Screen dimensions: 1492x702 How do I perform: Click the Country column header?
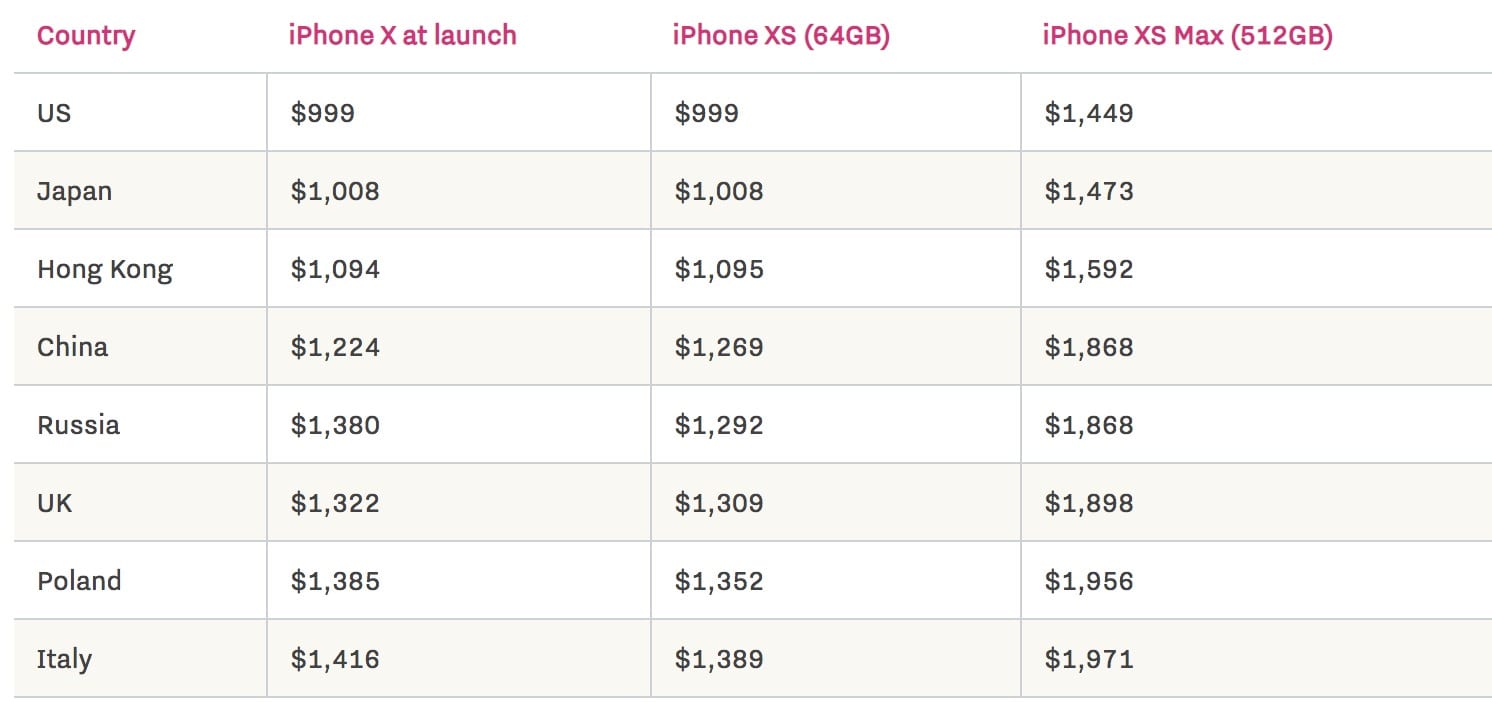pos(86,36)
